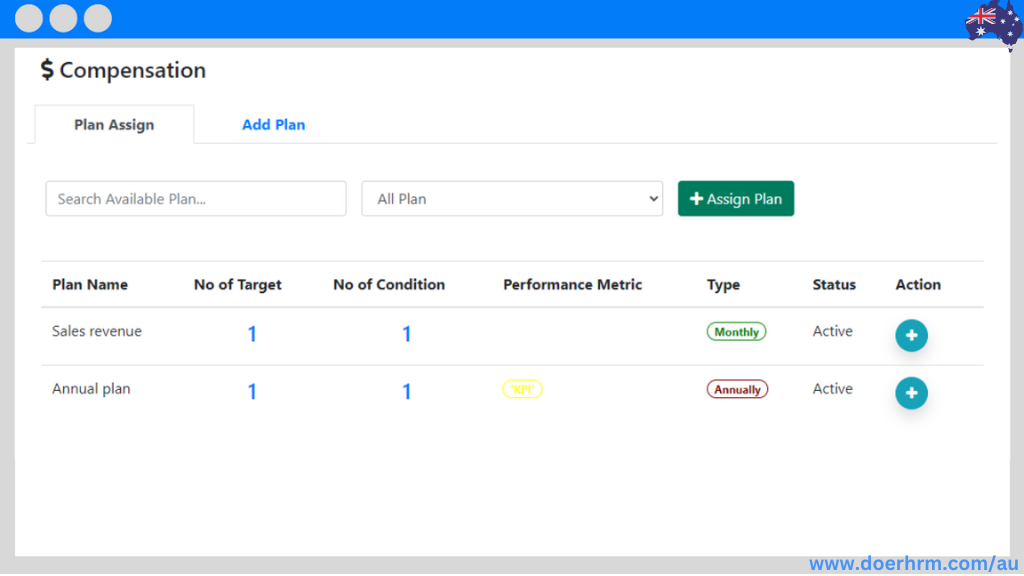Click the Plan Name column header
The width and height of the screenshot is (1024, 576).
pyautogui.click(x=90, y=285)
